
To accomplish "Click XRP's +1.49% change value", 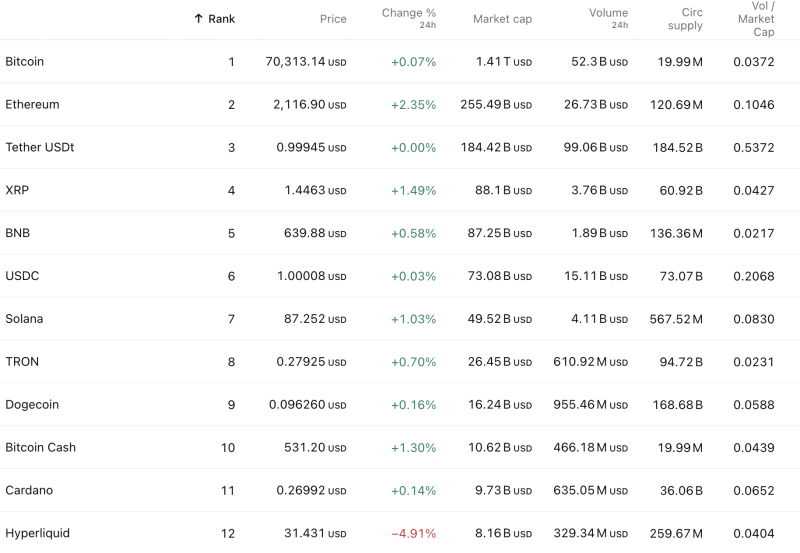I will click(413, 190).
